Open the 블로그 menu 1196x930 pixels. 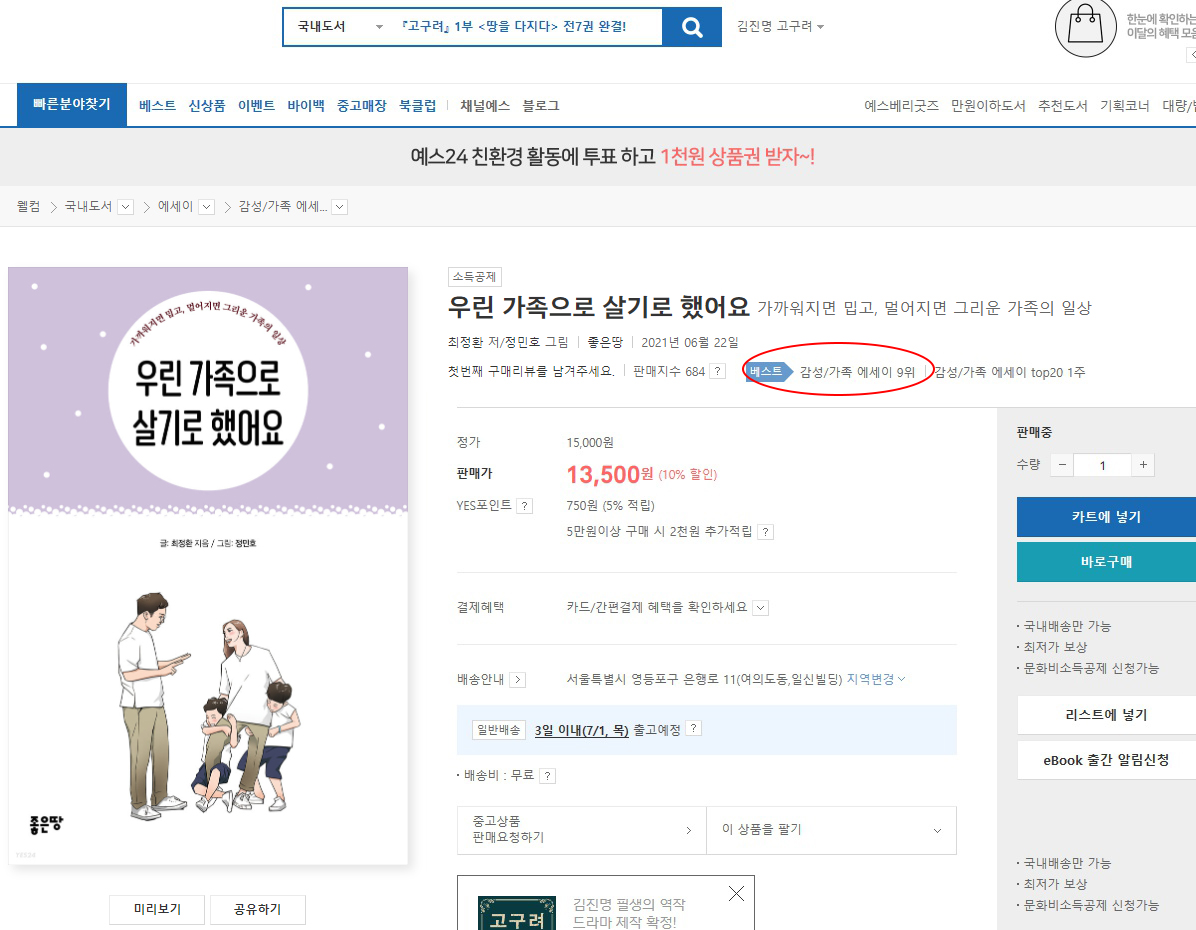[541, 105]
